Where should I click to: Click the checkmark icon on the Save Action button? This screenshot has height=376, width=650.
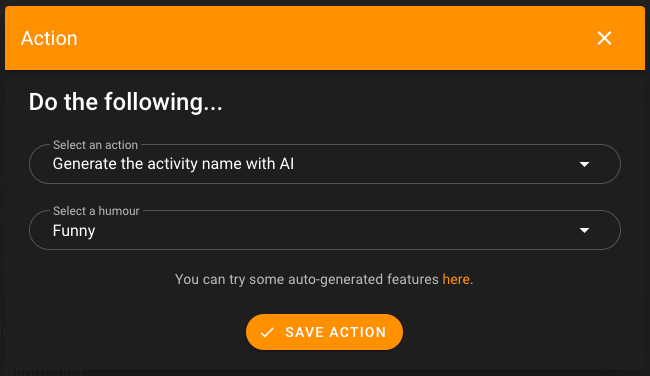coord(267,332)
